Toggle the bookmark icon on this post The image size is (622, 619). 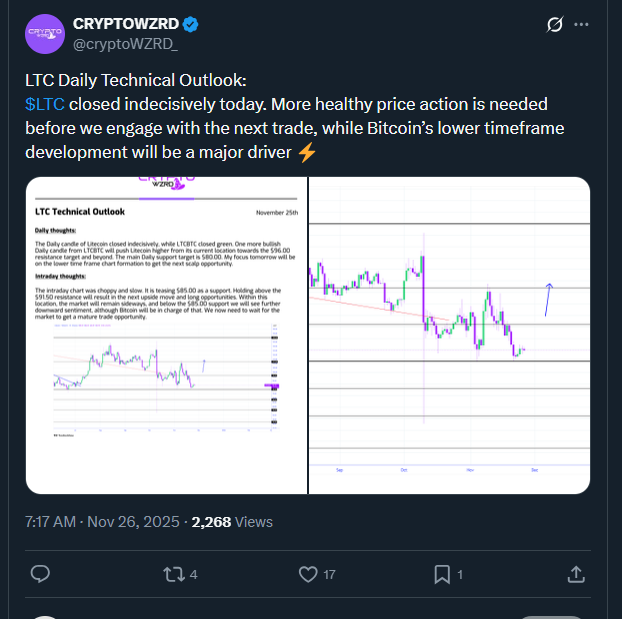(x=442, y=574)
